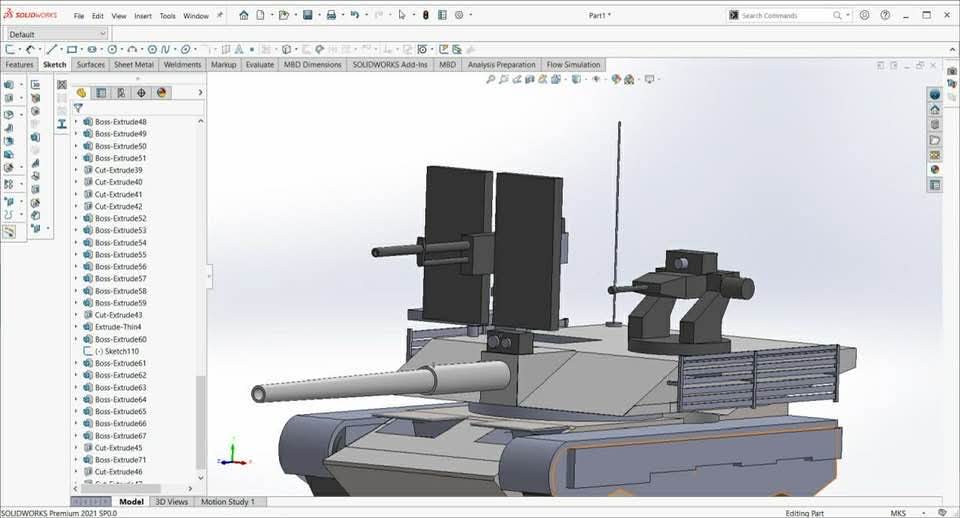Switch to the Sheet Metal tab
This screenshot has height=518, width=960.
tap(133, 65)
